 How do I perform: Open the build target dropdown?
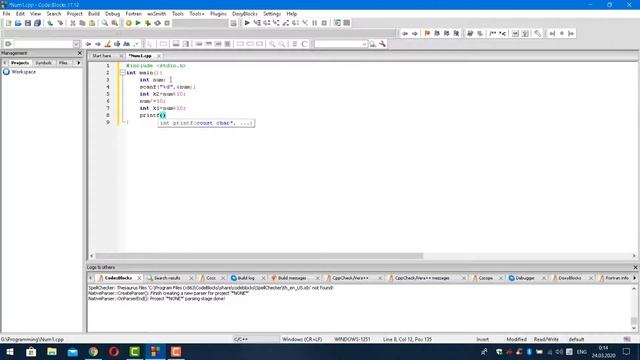(200, 23)
